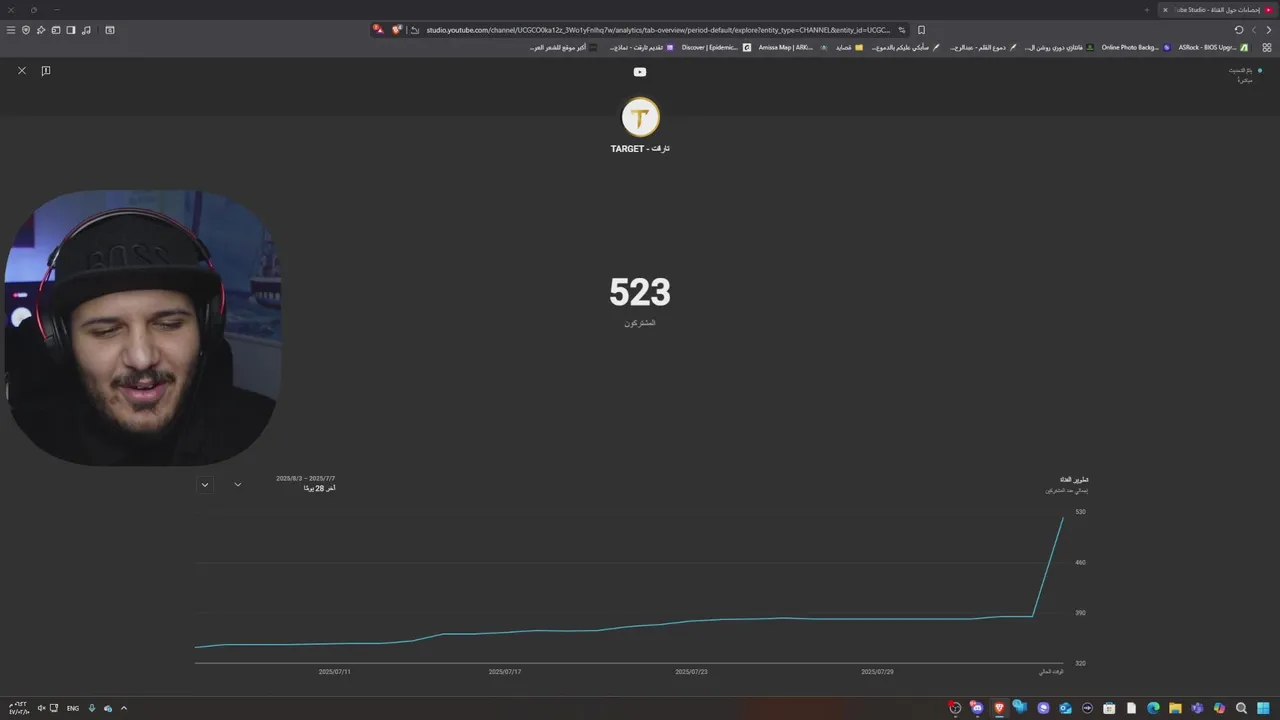Open the TARGET channel avatar
This screenshot has height=720, width=1280.
click(640, 117)
